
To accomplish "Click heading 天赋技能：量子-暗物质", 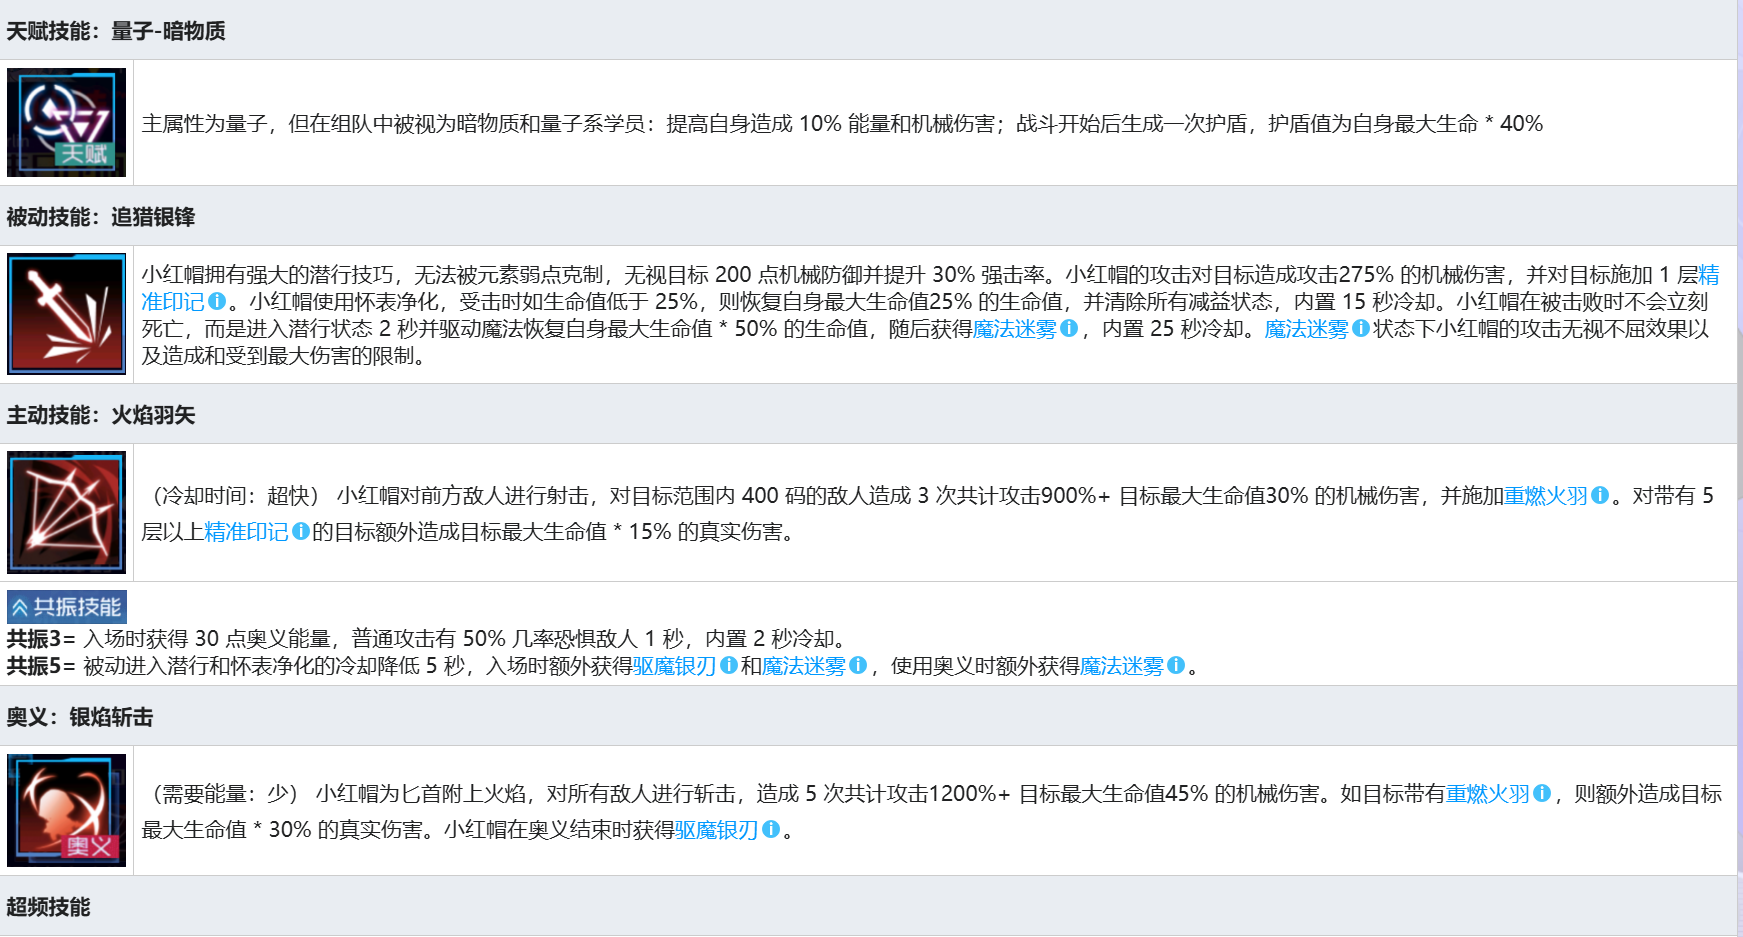I will (116, 31).
